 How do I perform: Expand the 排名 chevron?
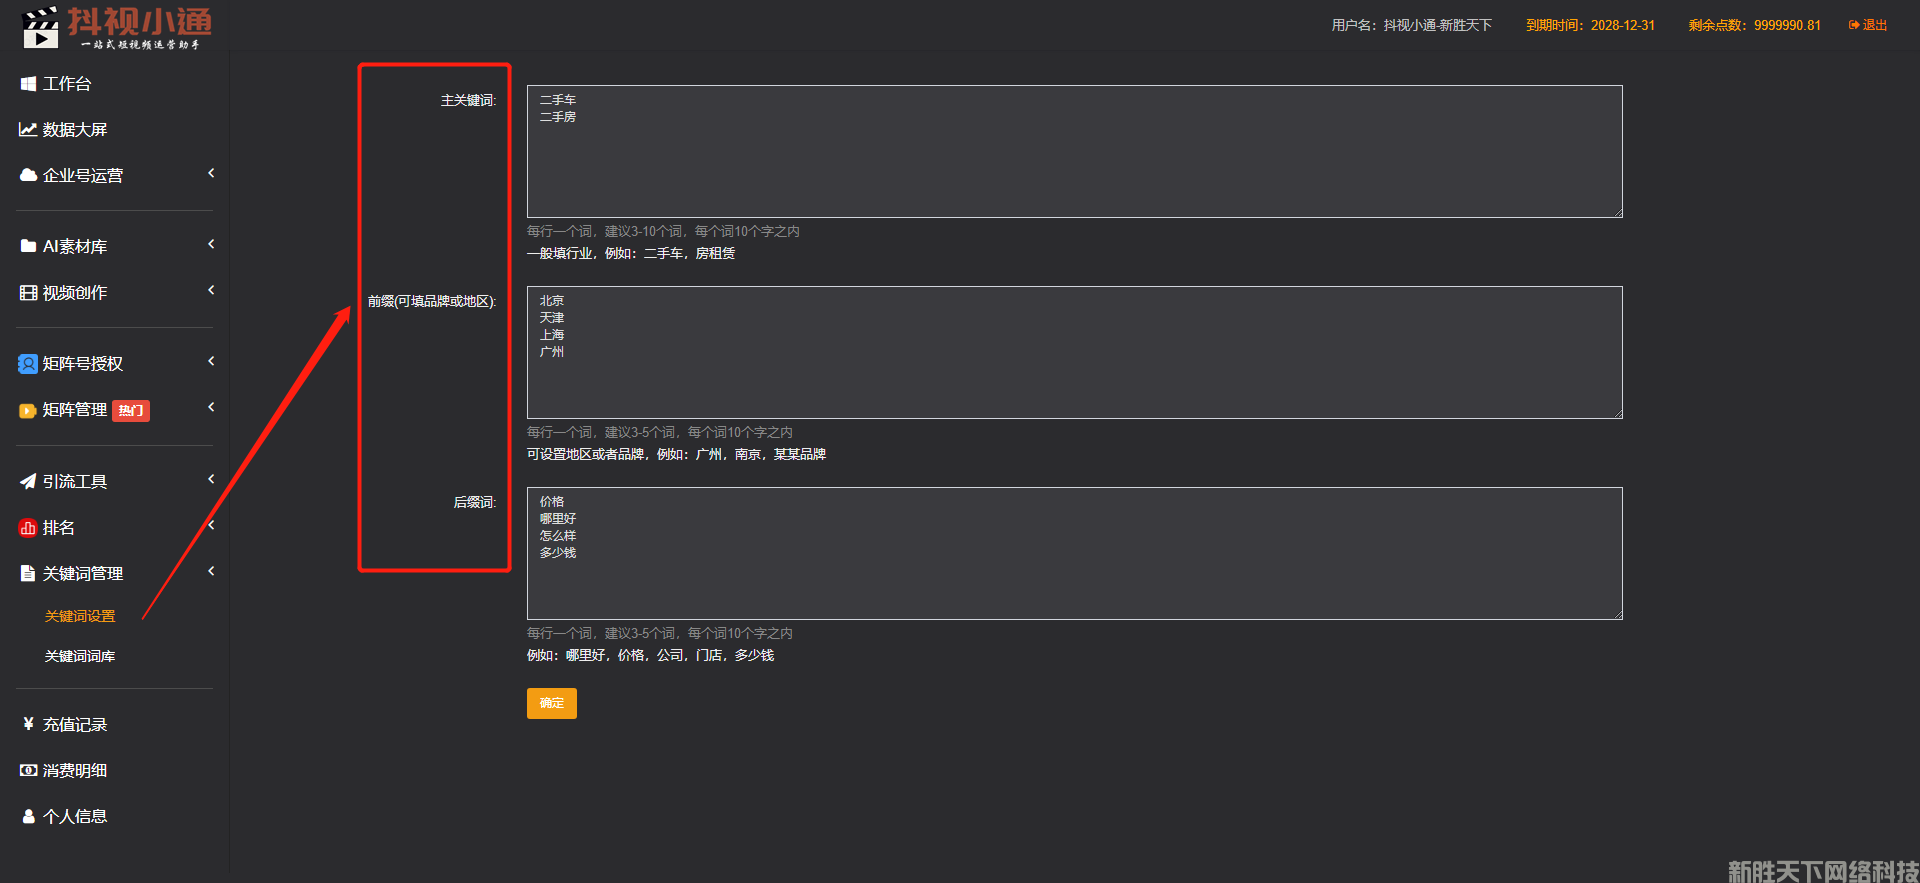click(211, 526)
